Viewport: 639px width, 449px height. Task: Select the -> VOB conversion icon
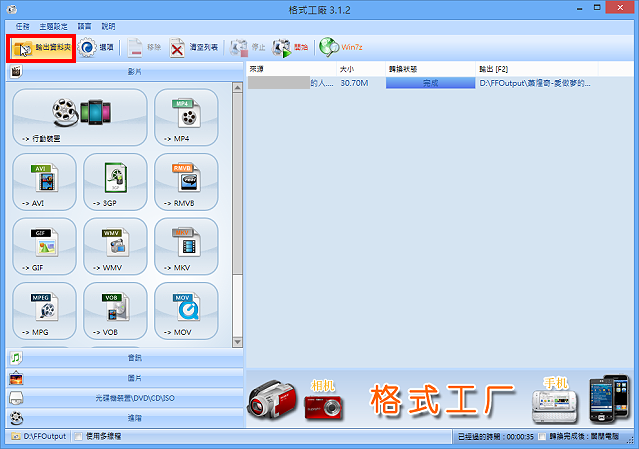click(x=115, y=311)
